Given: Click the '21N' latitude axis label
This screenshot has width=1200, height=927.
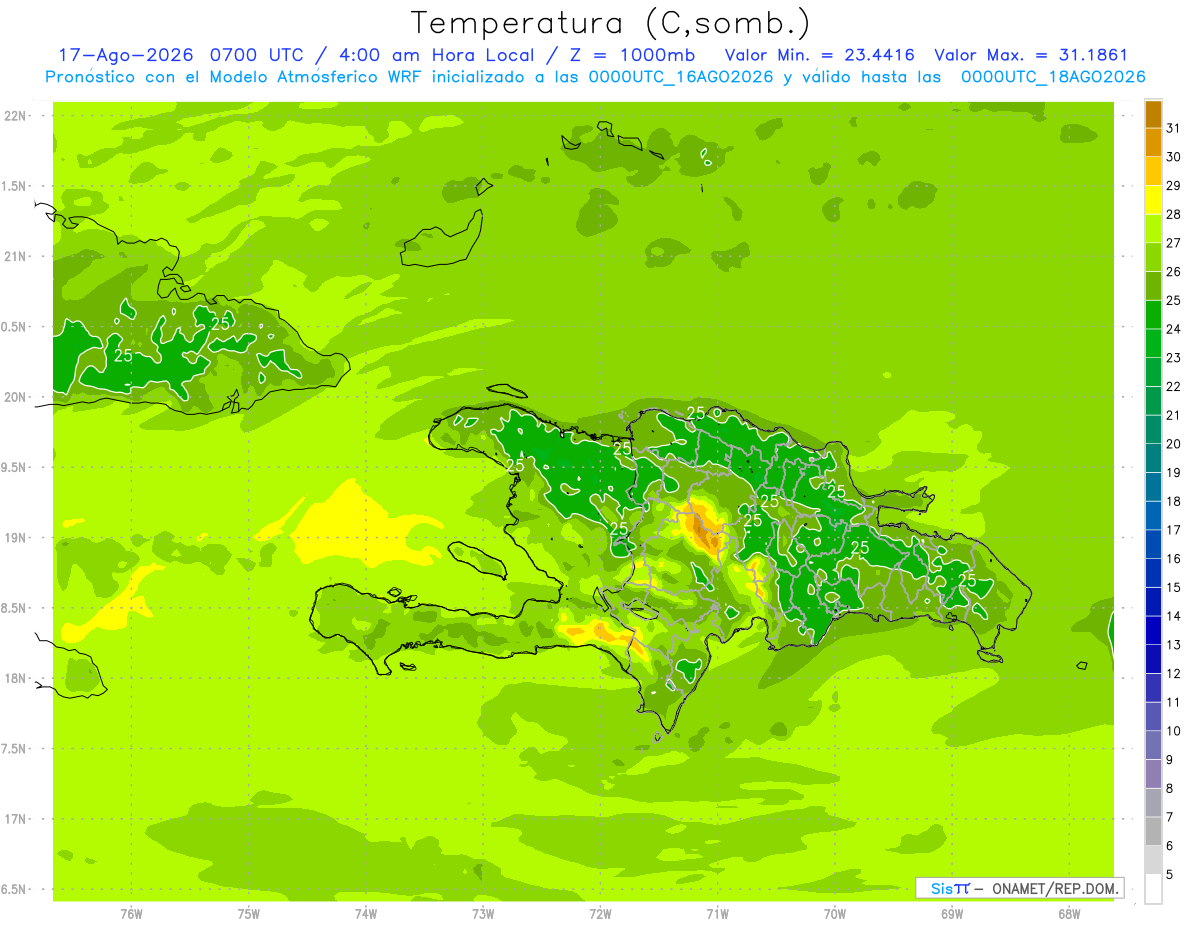Looking at the screenshot, I should (x=17, y=257).
